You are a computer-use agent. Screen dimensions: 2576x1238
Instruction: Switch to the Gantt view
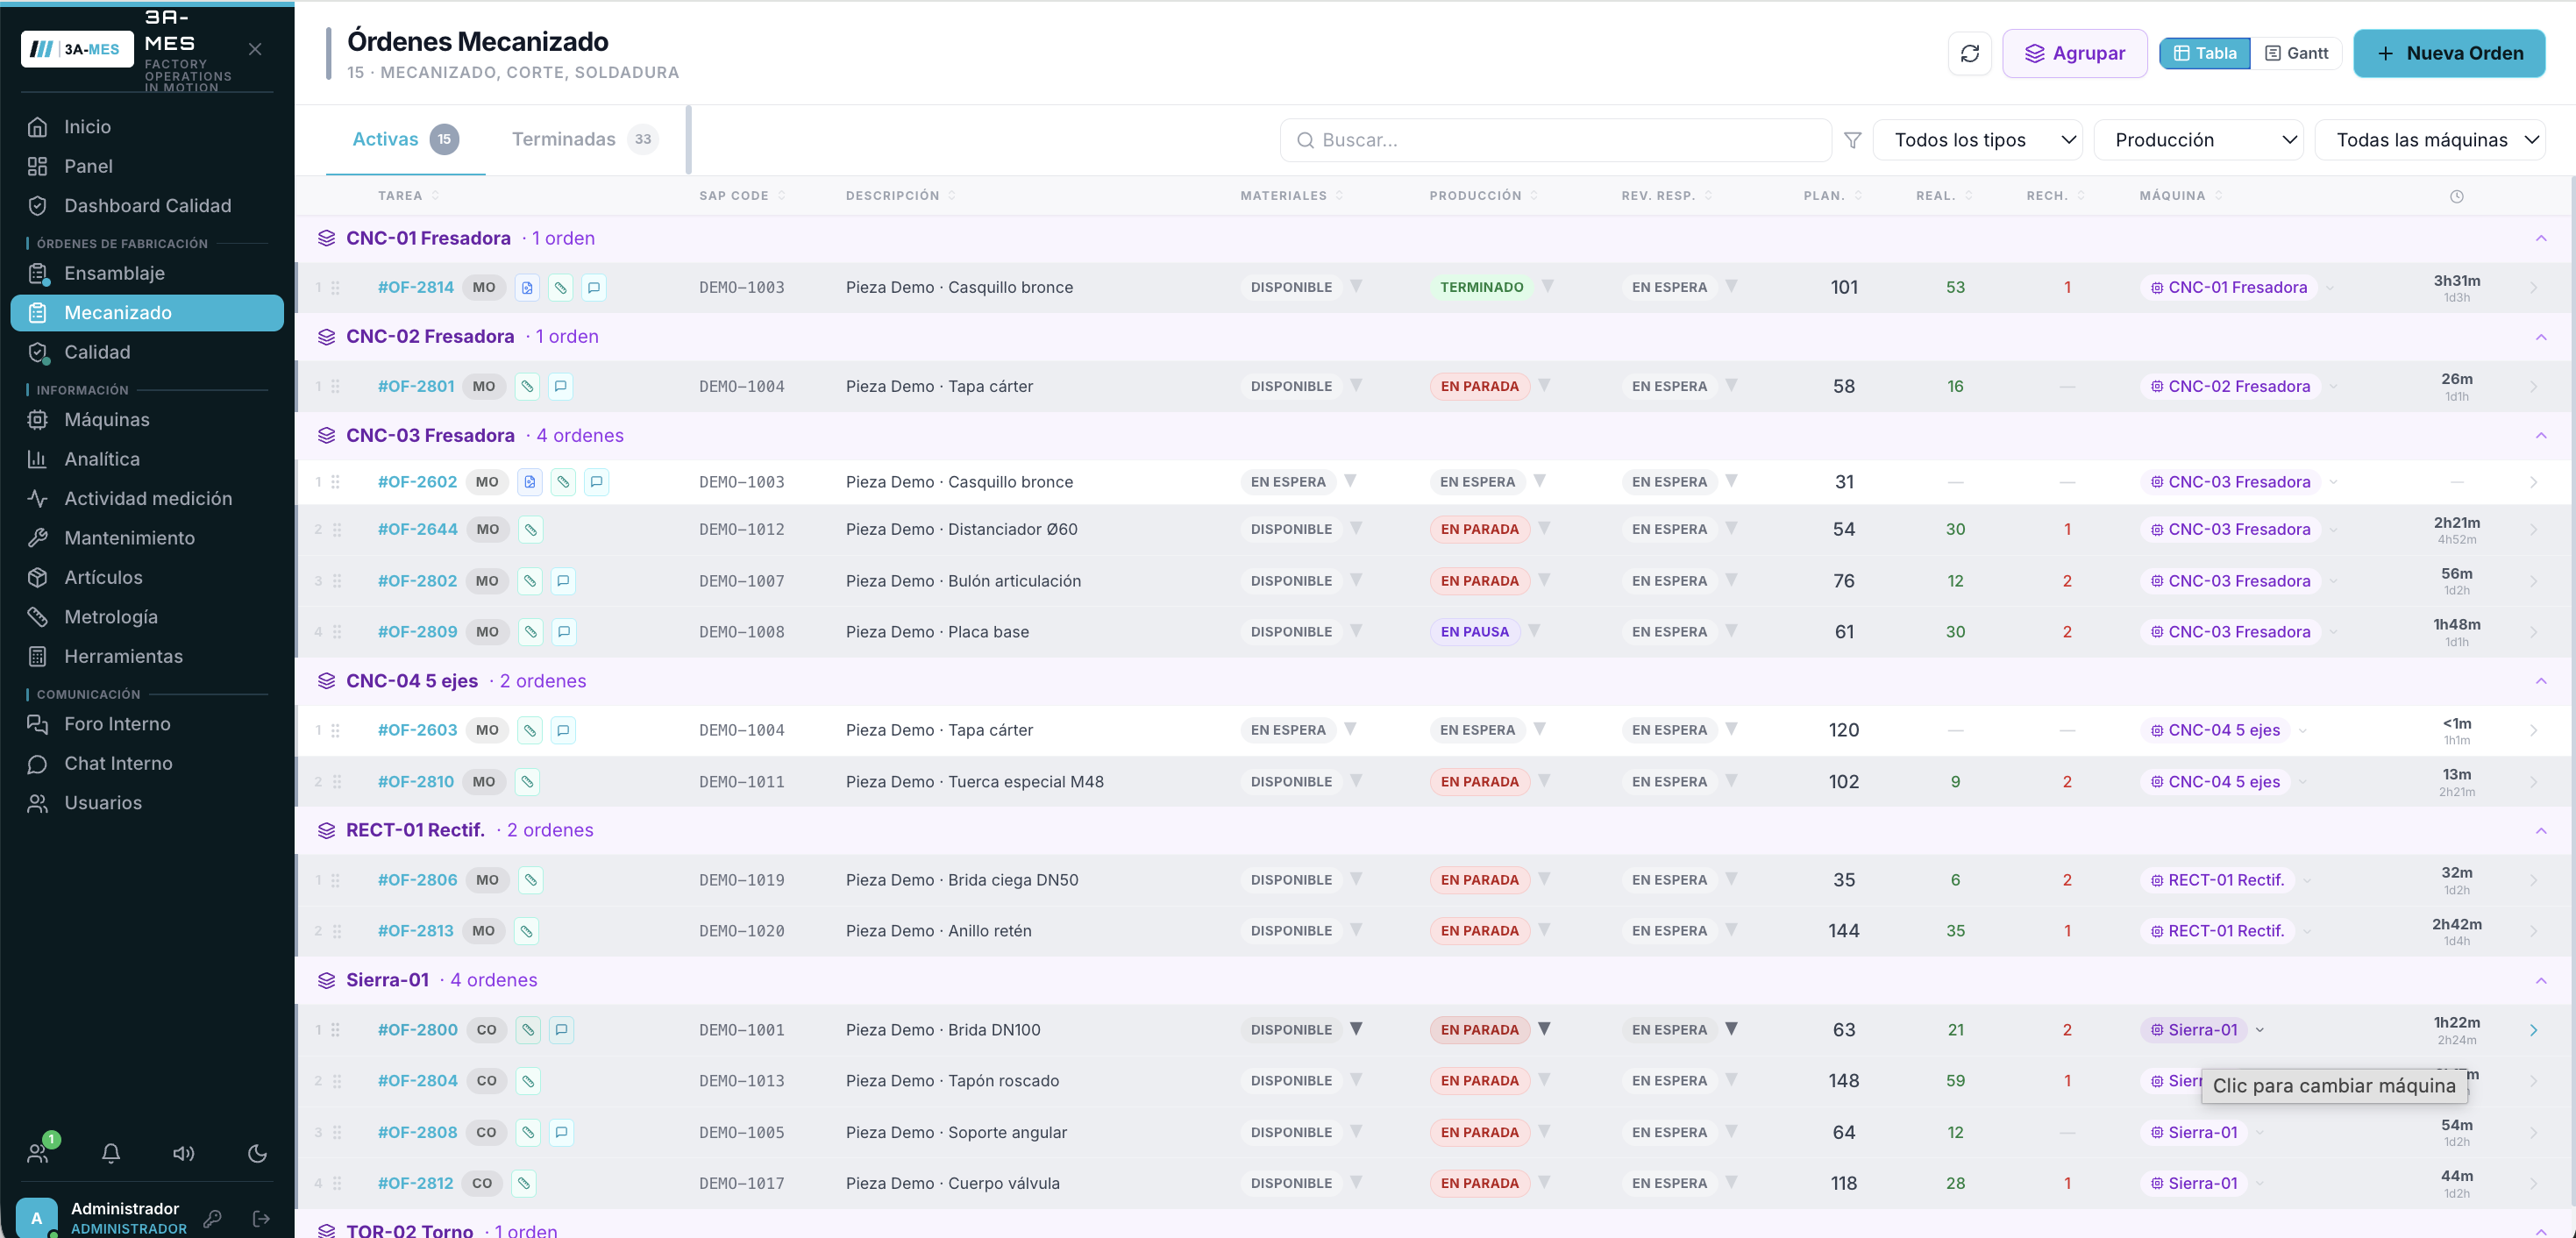click(x=2296, y=53)
